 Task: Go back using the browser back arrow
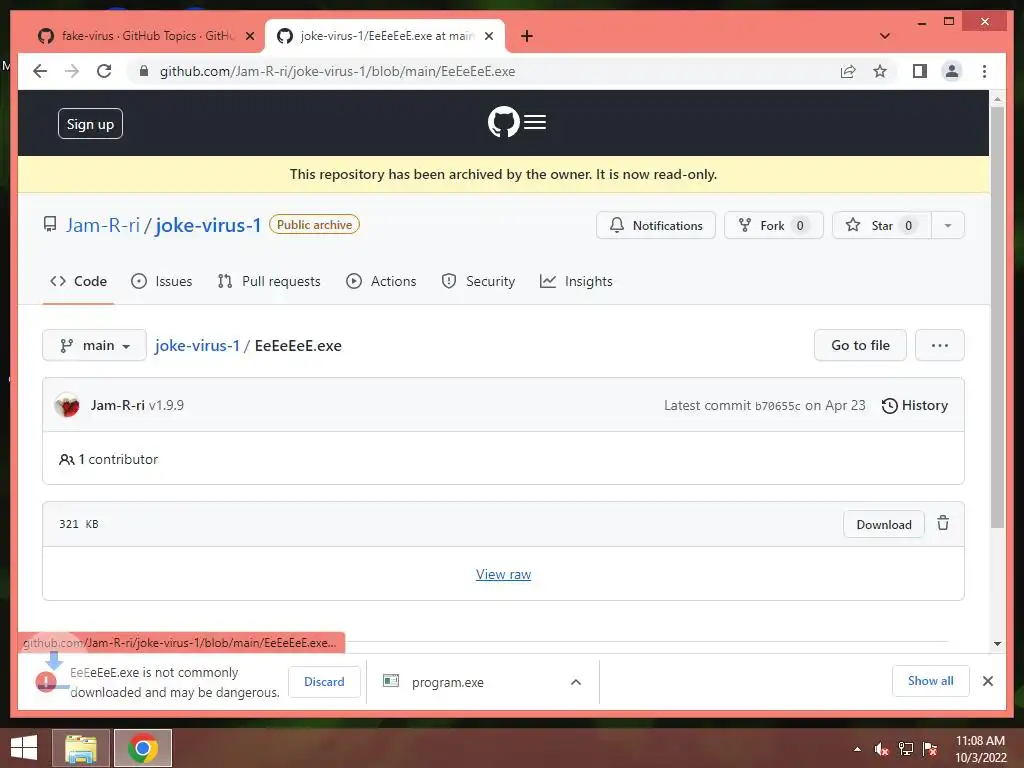pos(40,71)
